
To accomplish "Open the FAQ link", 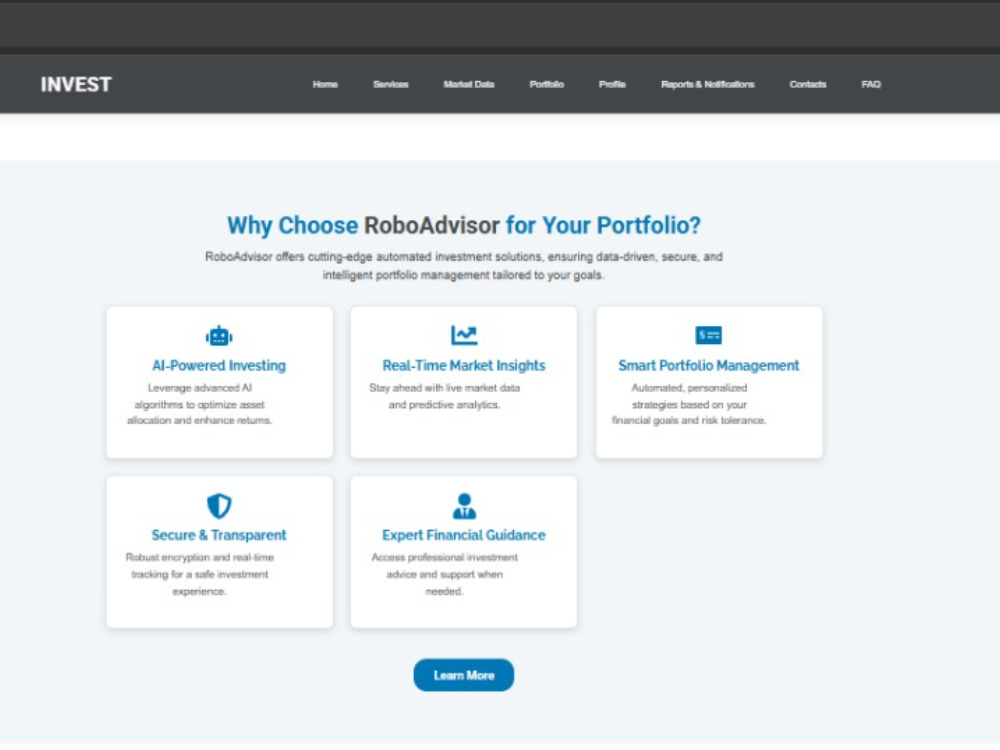I will pyautogui.click(x=871, y=84).
